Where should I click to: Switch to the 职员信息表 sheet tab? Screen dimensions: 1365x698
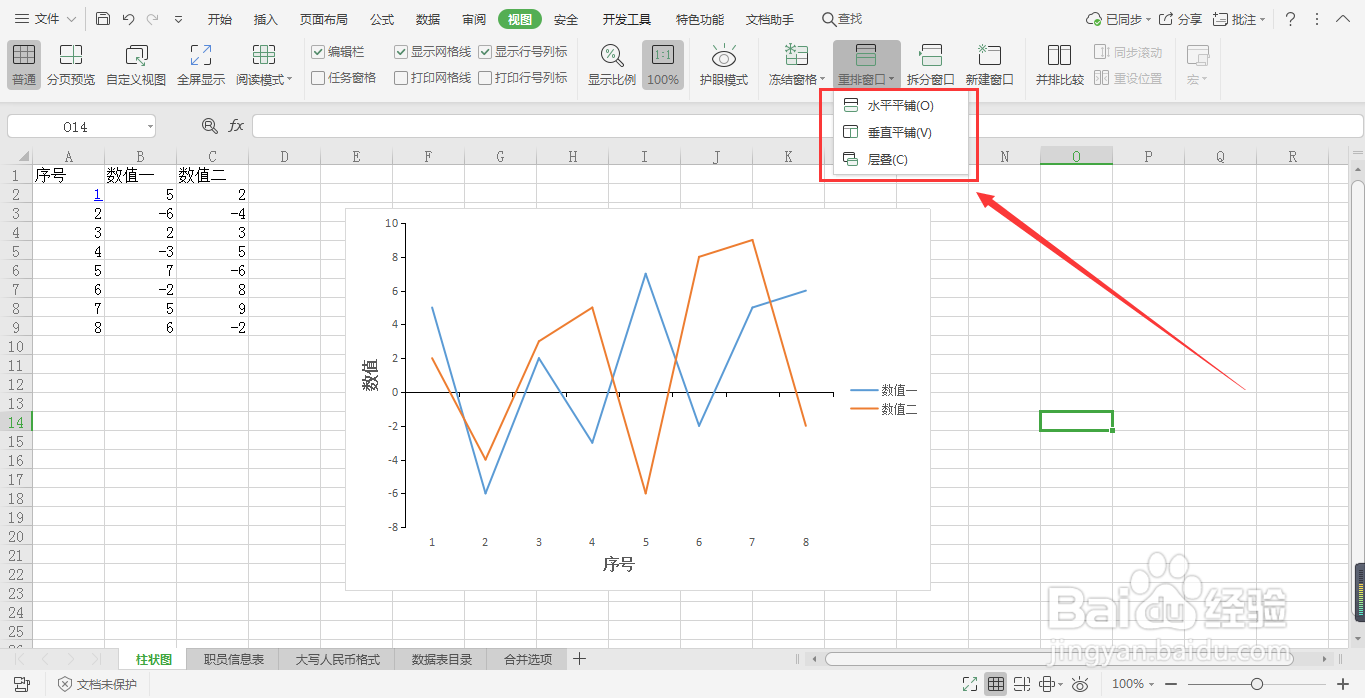point(232,659)
